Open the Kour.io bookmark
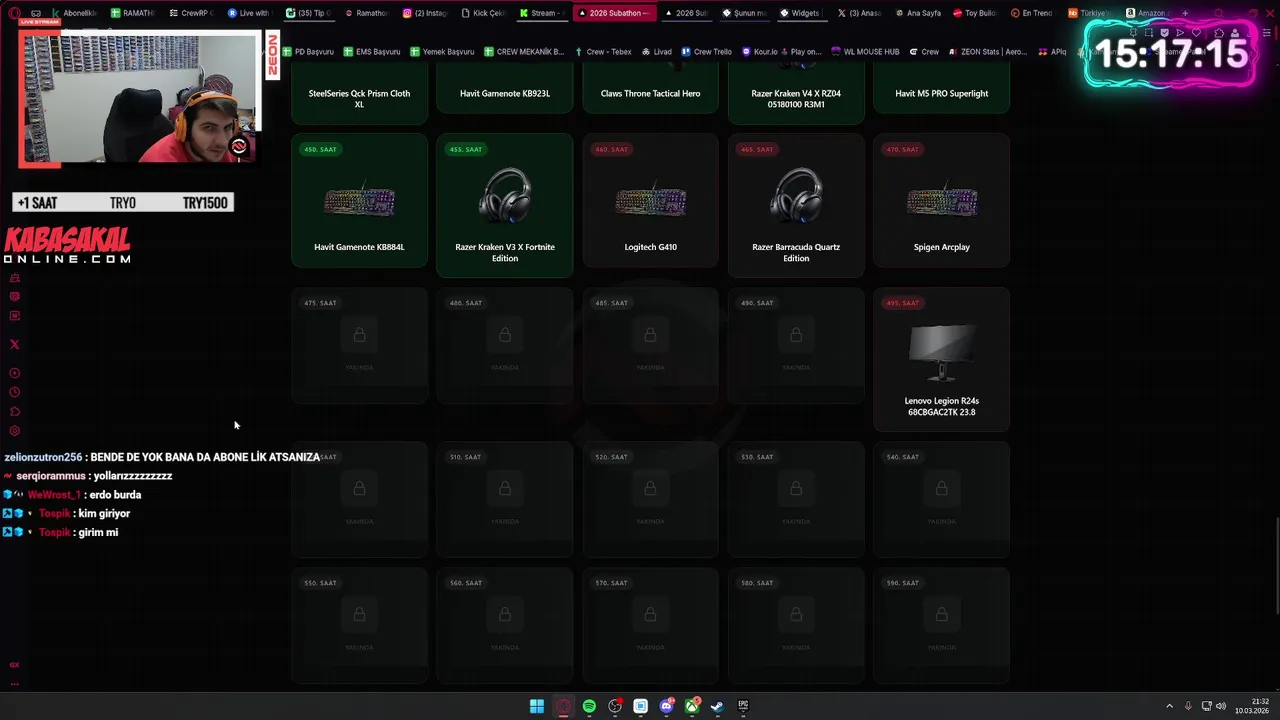Image resolution: width=1280 pixels, height=720 pixels. [760, 51]
